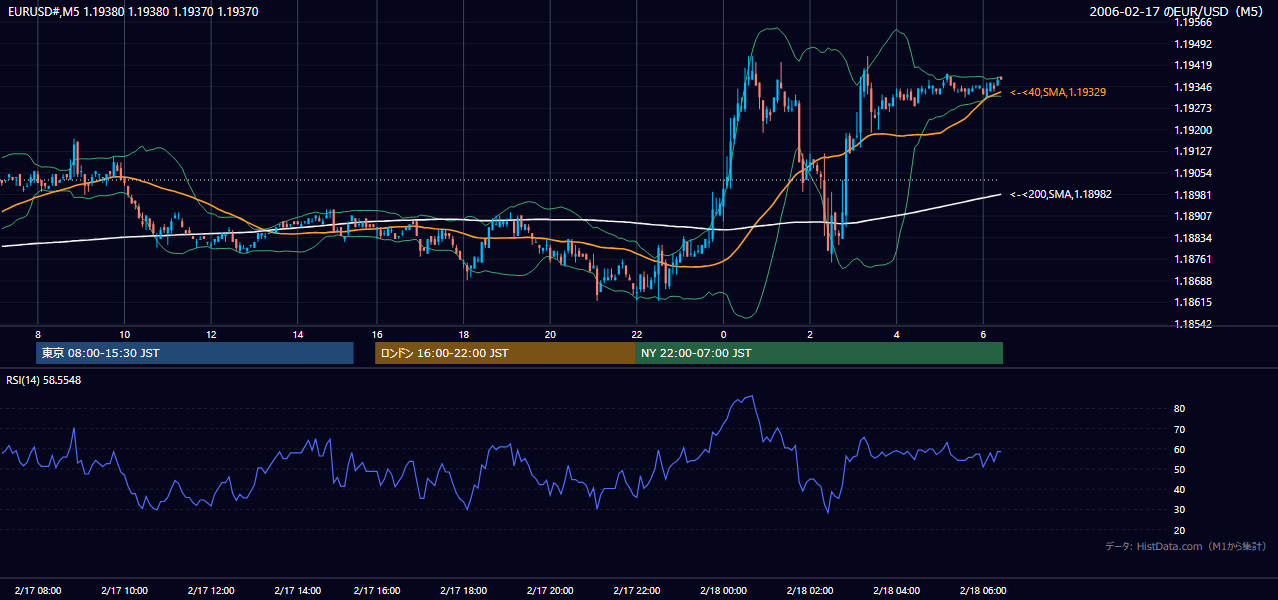Click hour tick 18 under the price chart
Screen dimensions: 1278x600
(463, 335)
